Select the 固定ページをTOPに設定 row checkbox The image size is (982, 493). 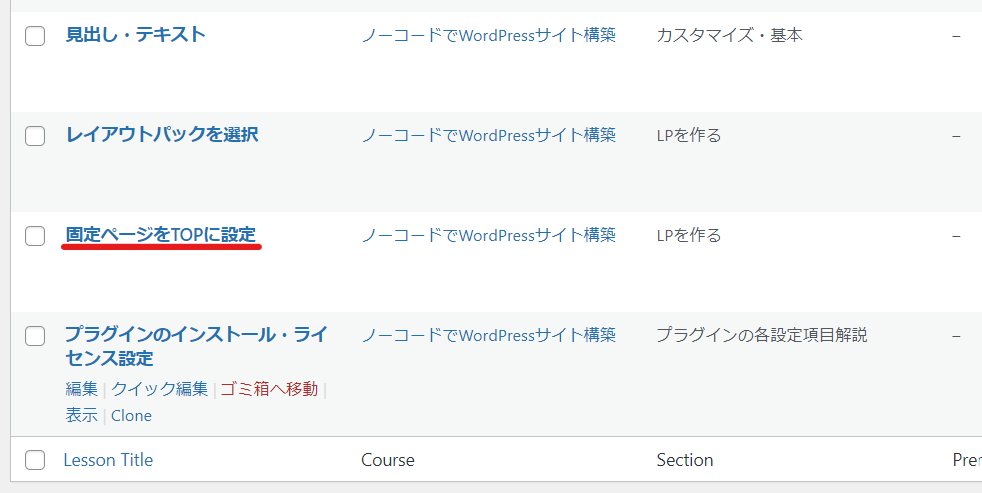click(35, 236)
